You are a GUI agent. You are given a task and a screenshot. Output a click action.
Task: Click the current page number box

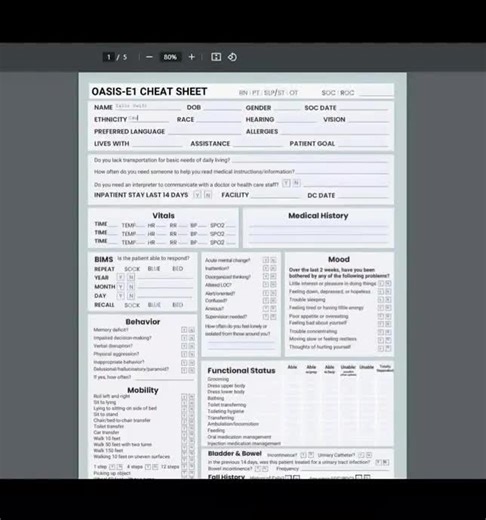tap(109, 57)
